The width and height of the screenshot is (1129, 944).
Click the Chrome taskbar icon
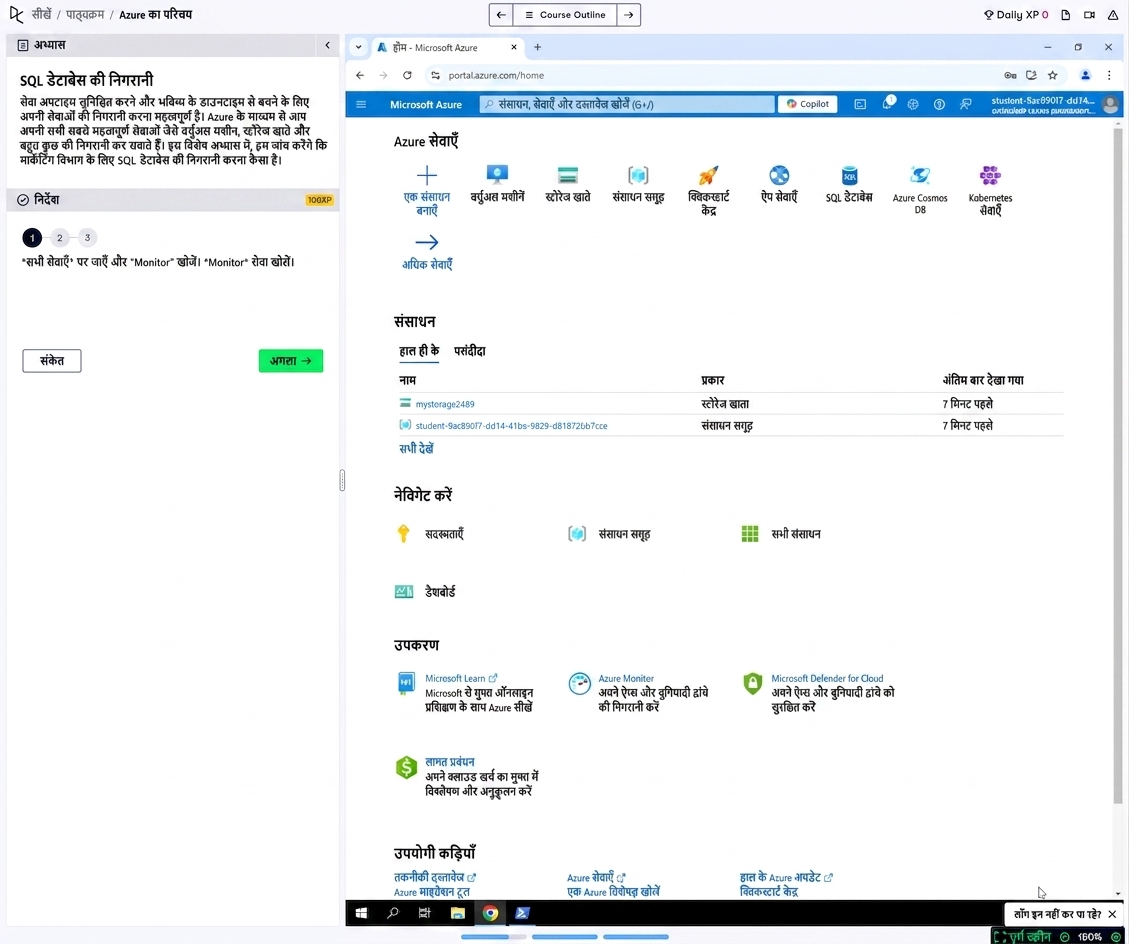490,913
